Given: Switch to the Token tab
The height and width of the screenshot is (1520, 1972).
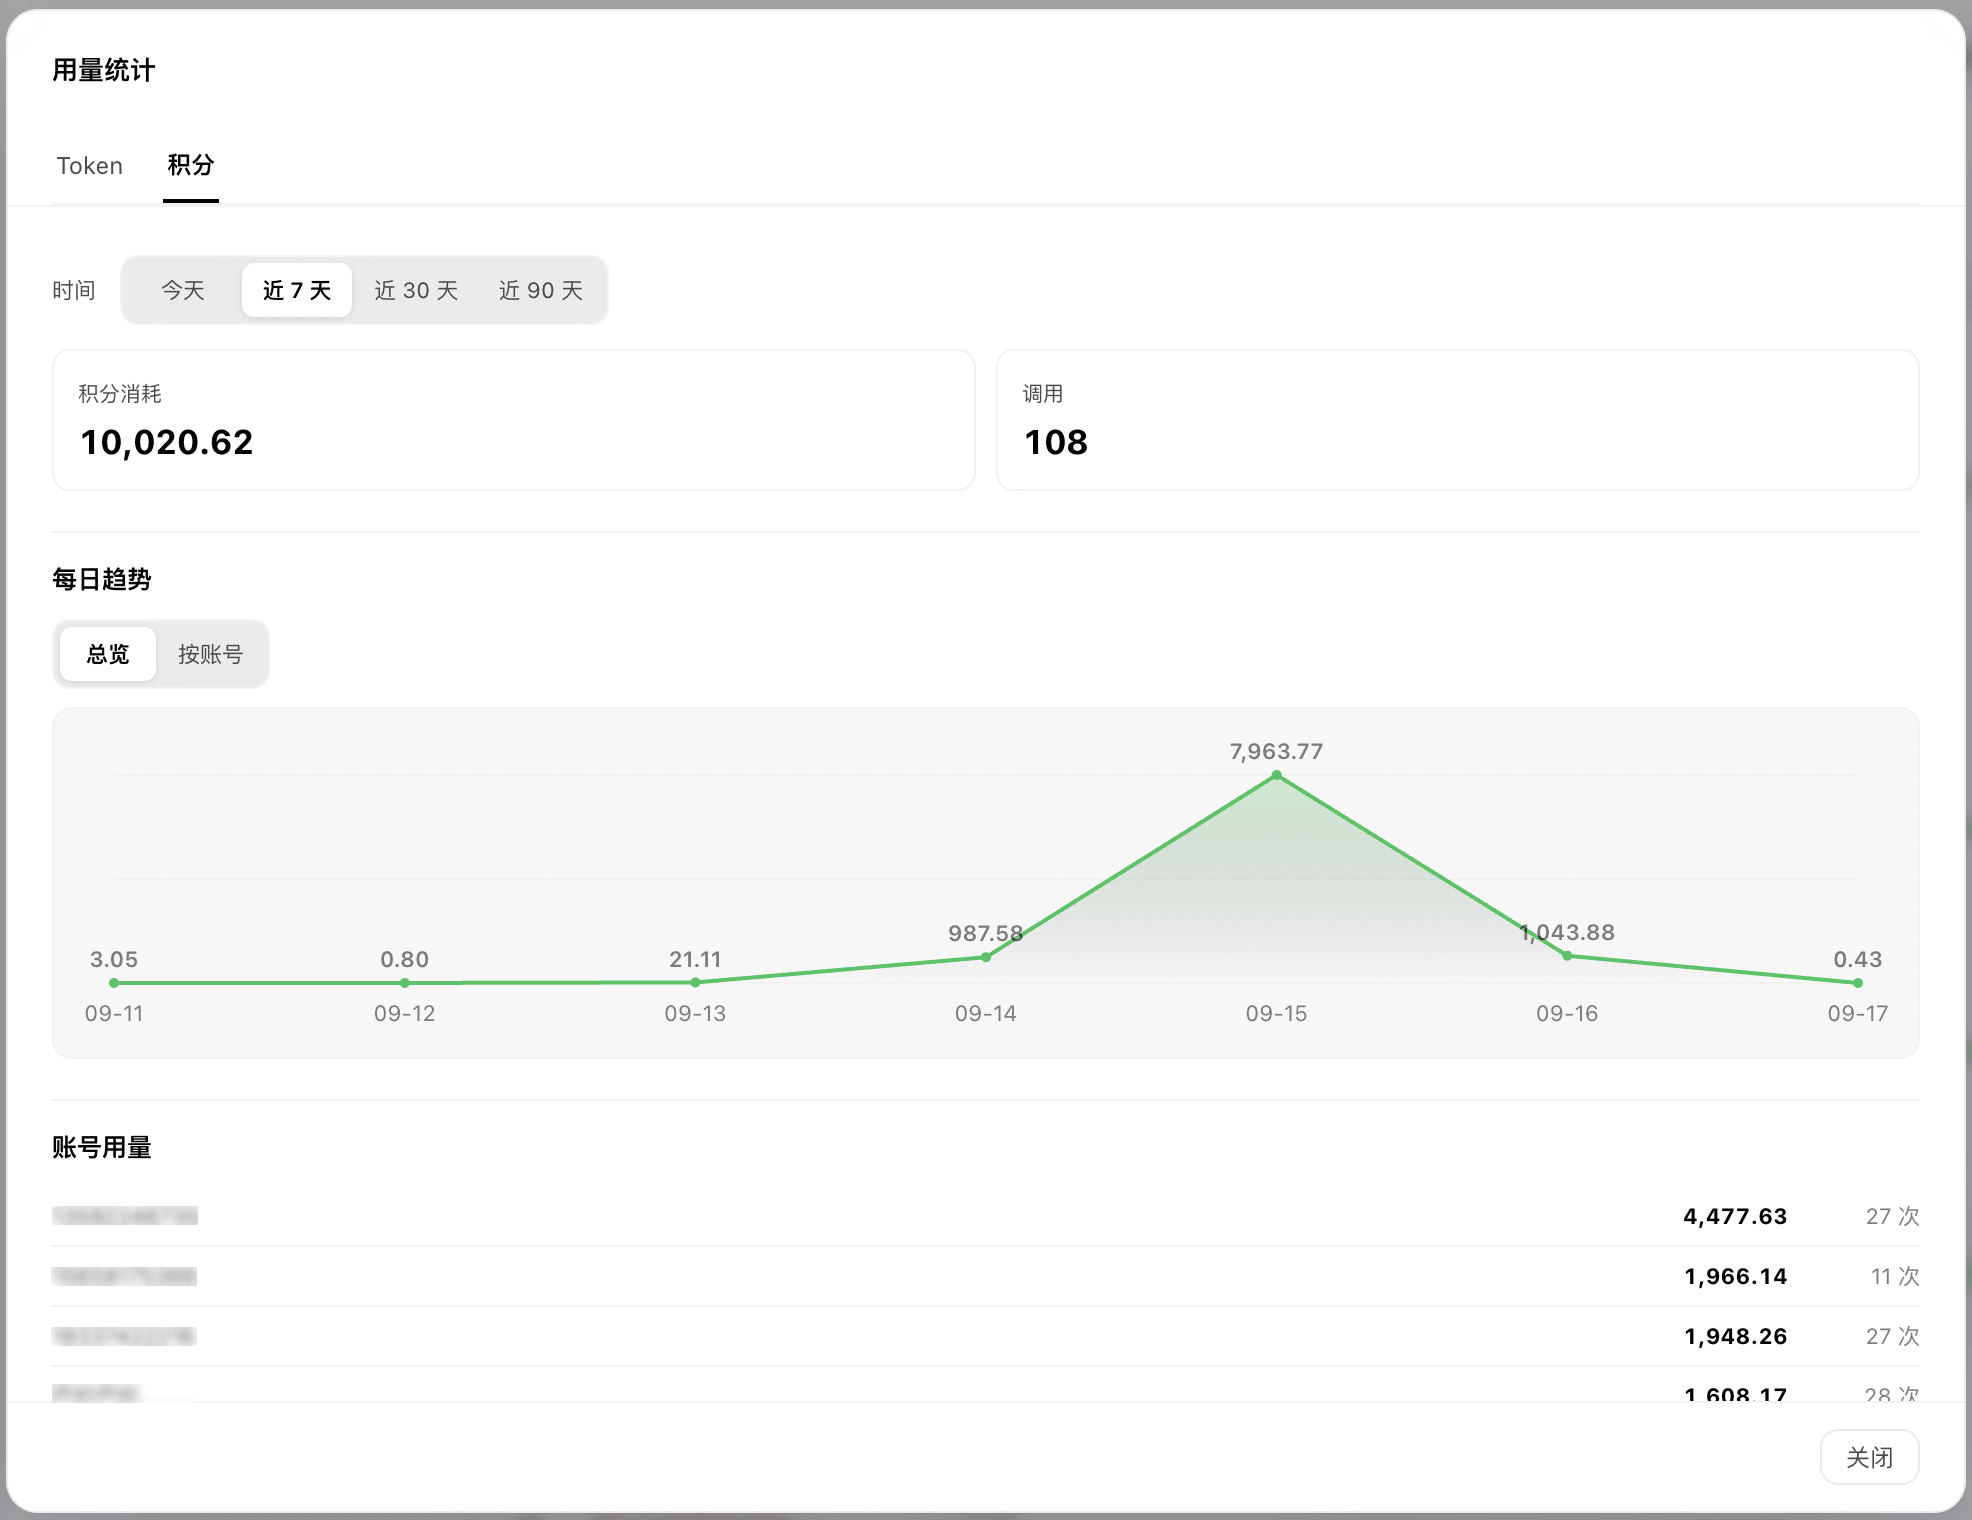Looking at the screenshot, I should (x=89, y=166).
